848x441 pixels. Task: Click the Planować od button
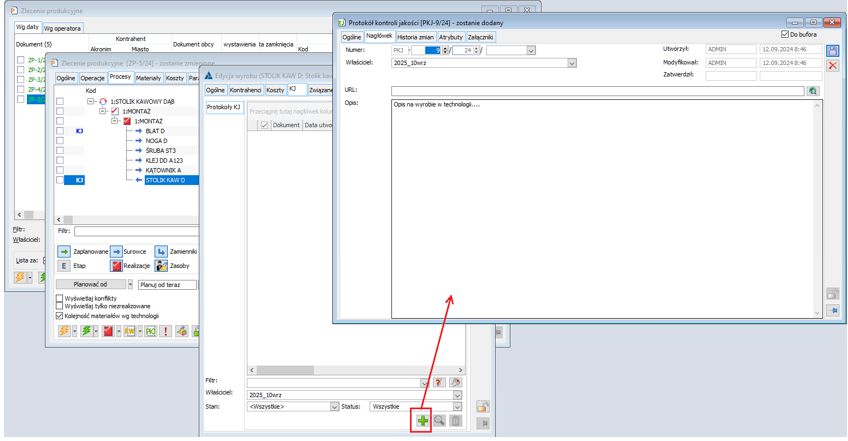pos(91,285)
